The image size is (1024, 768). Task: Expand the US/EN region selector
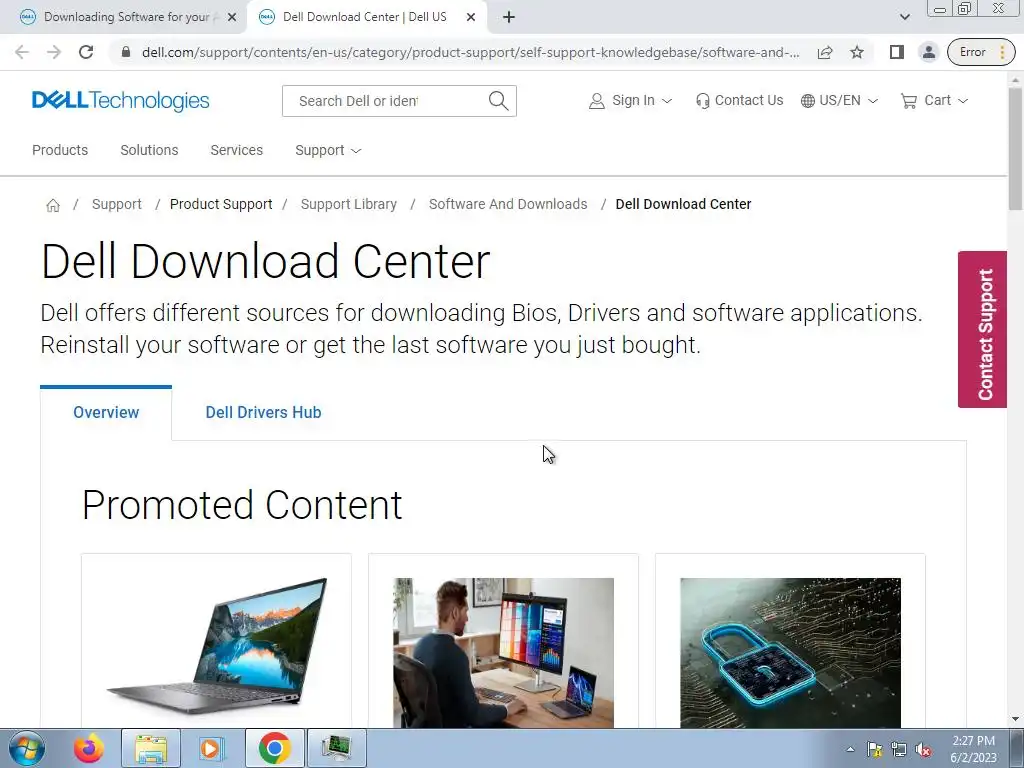coord(839,101)
